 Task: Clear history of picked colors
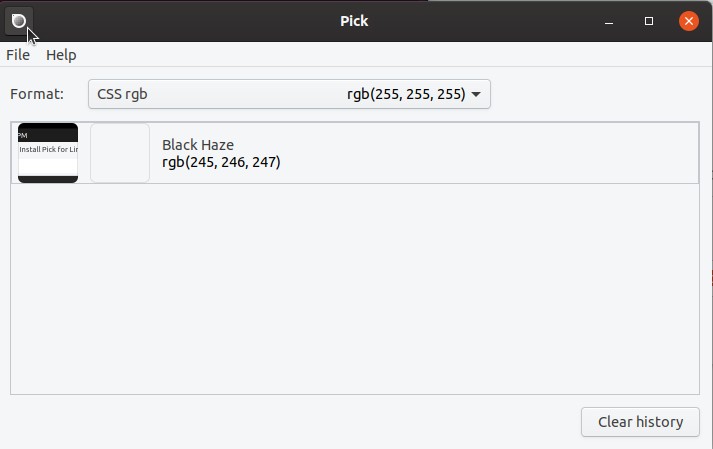click(640, 422)
